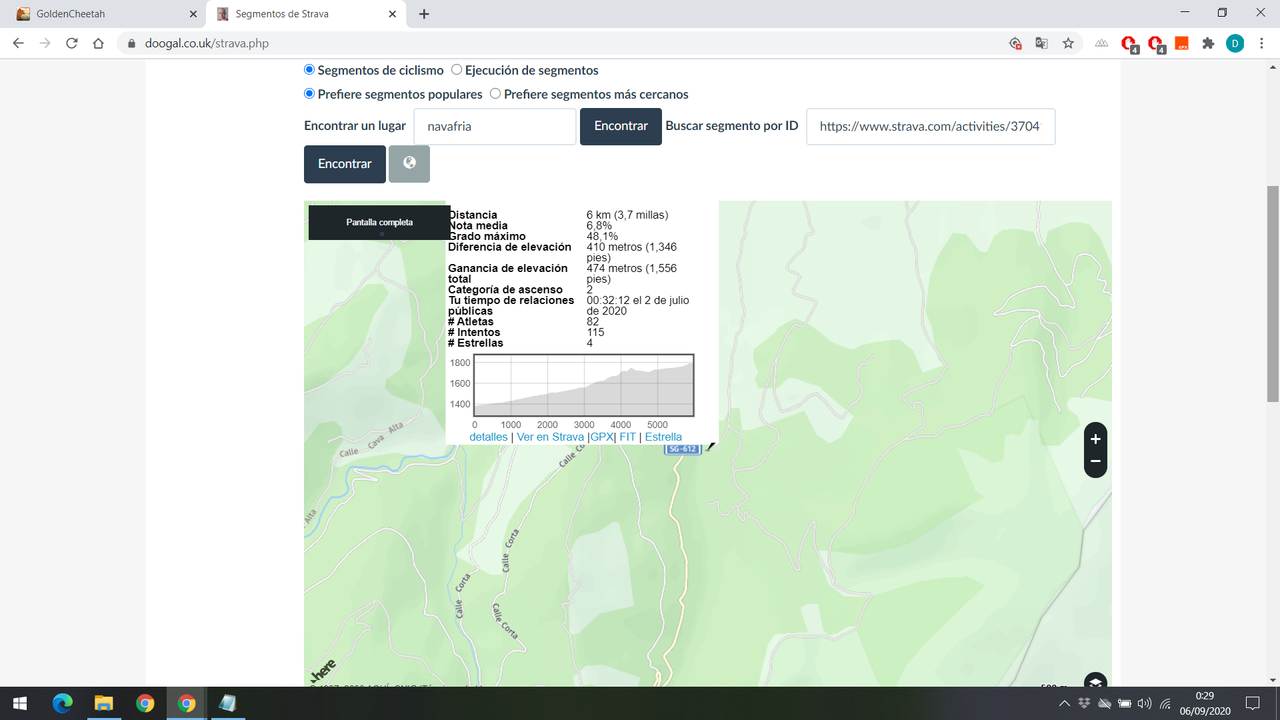Open active Chrome window in taskbar

[x=186, y=703]
